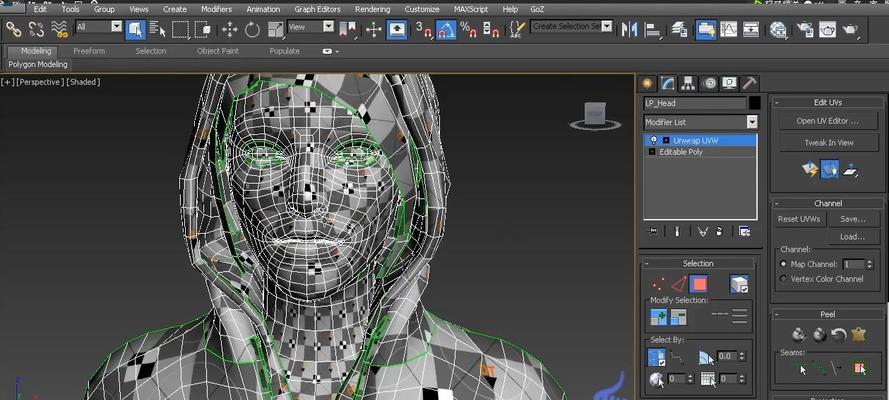Select the Move tool
The image size is (889, 400).
coord(230,29)
